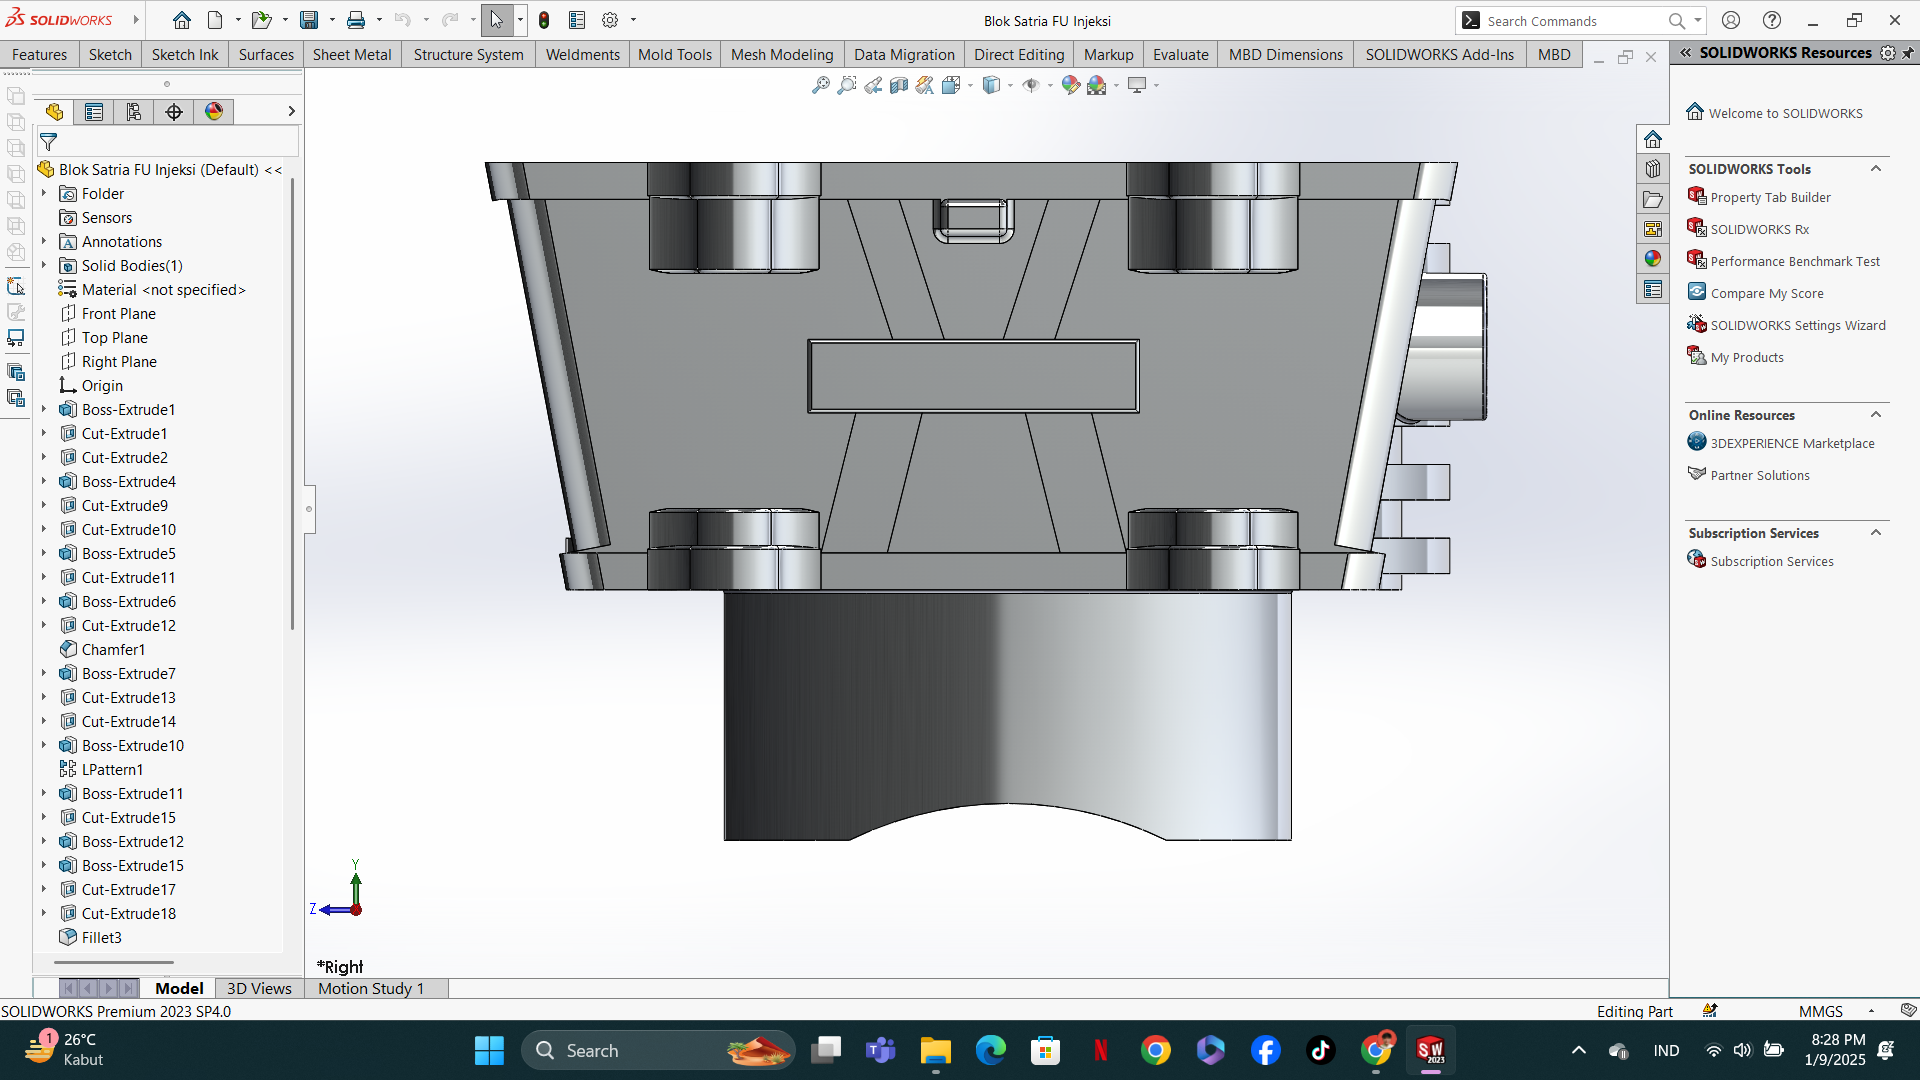This screenshot has width=1920, height=1080.
Task: Open Design Library task pane icon
Action: pos(1653,169)
